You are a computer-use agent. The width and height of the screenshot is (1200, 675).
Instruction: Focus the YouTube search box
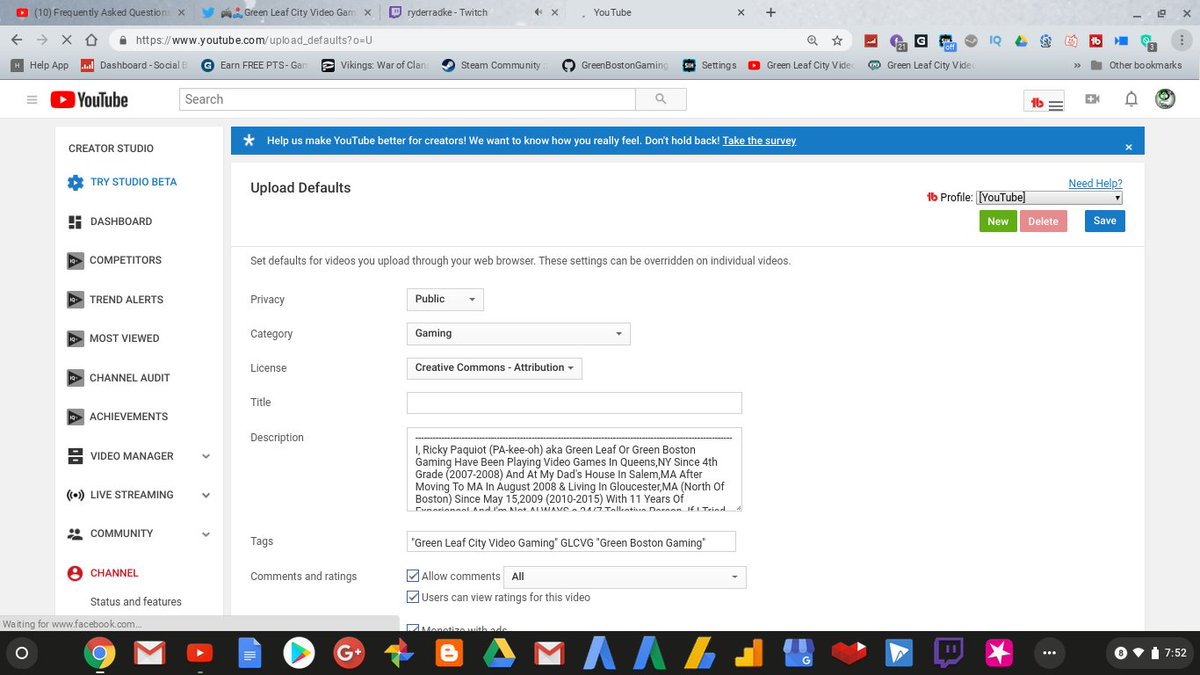(x=407, y=99)
